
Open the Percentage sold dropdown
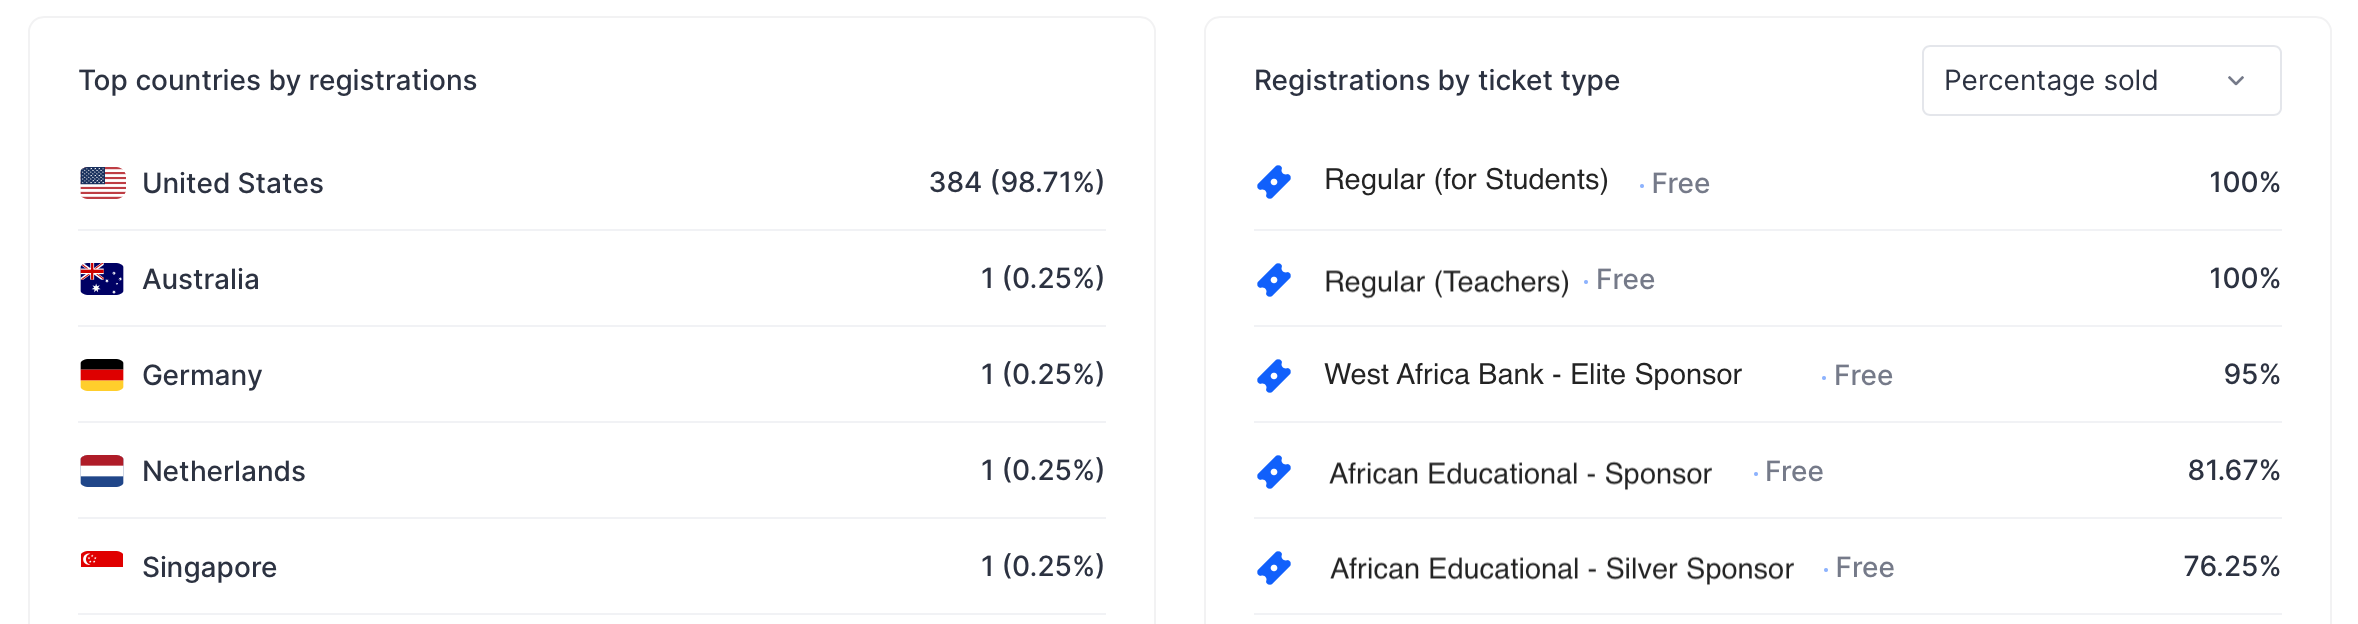(x=2101, y=80)
